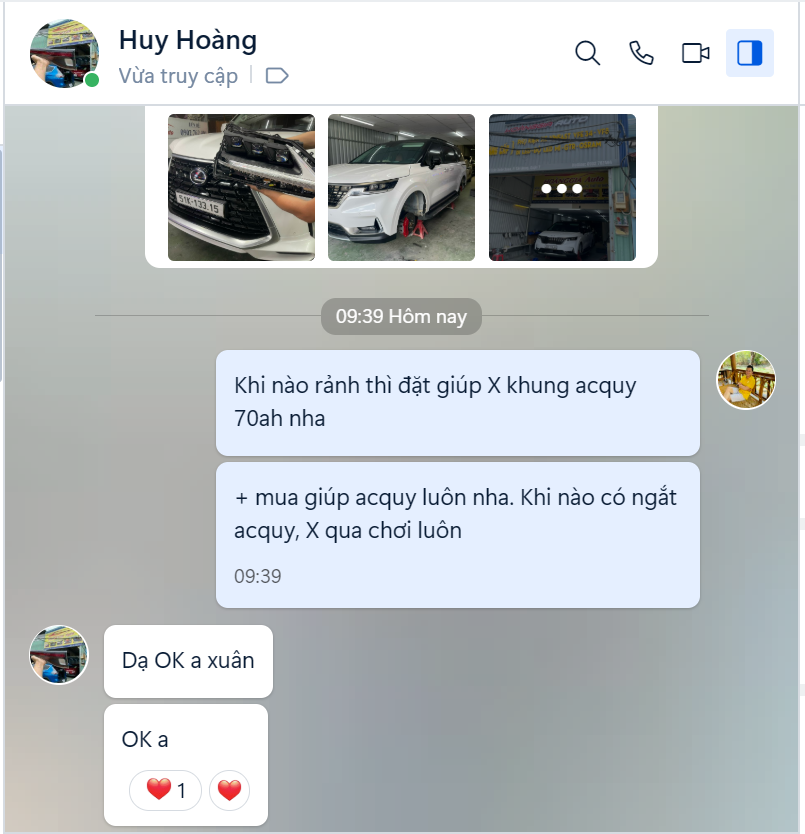Click the 'Vừa truy cập' status text
805x834 pixels.
tap(178, 76)
